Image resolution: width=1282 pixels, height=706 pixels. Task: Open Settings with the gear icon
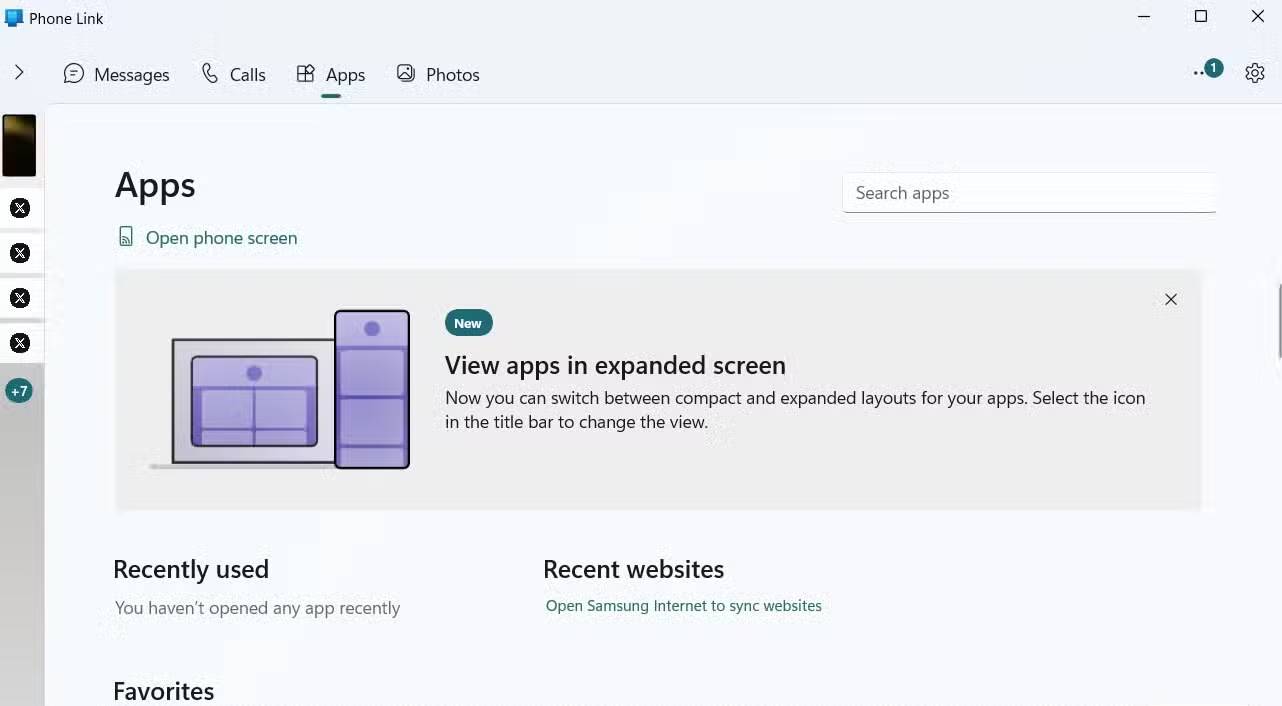(1255, 73)
